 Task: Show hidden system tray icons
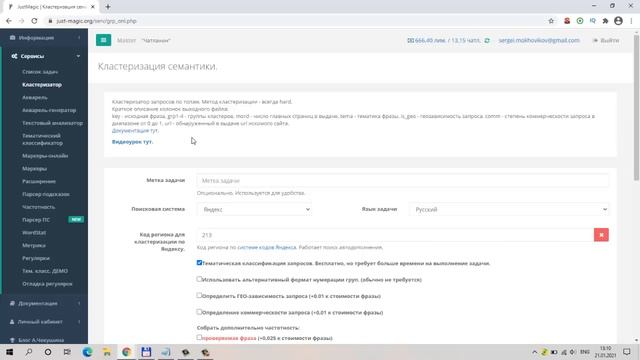pyautogui.click(x=534, y=352)
